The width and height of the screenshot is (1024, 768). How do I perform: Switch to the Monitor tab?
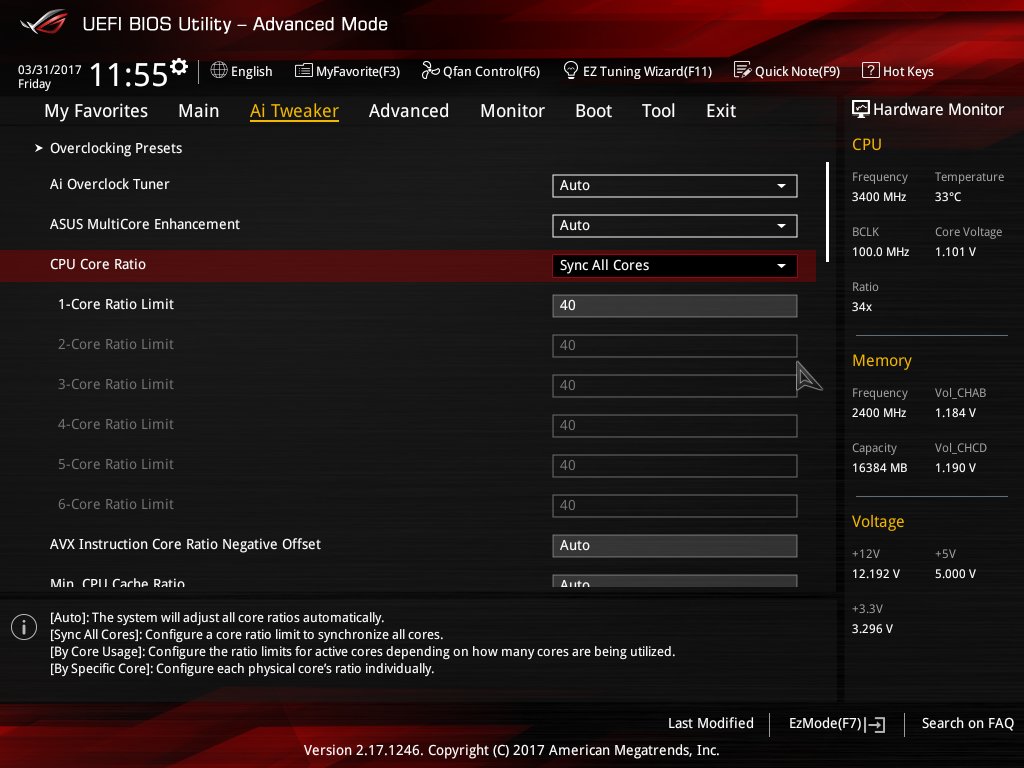512,111
